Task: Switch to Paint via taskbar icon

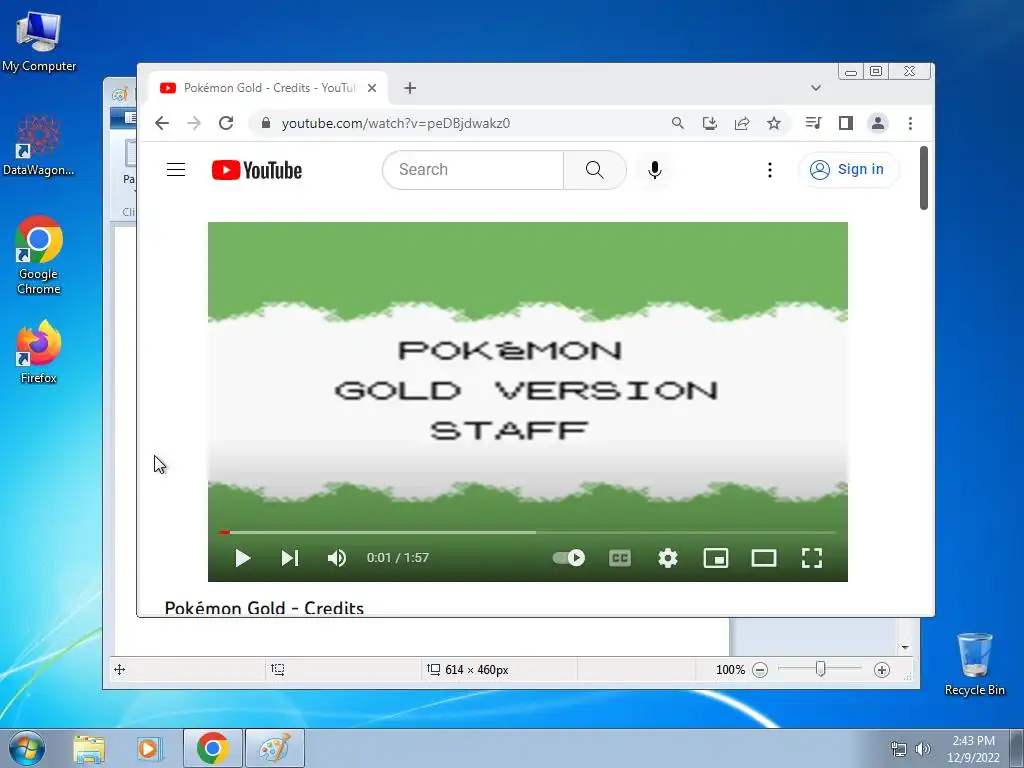Action: (x=274, y=748)
